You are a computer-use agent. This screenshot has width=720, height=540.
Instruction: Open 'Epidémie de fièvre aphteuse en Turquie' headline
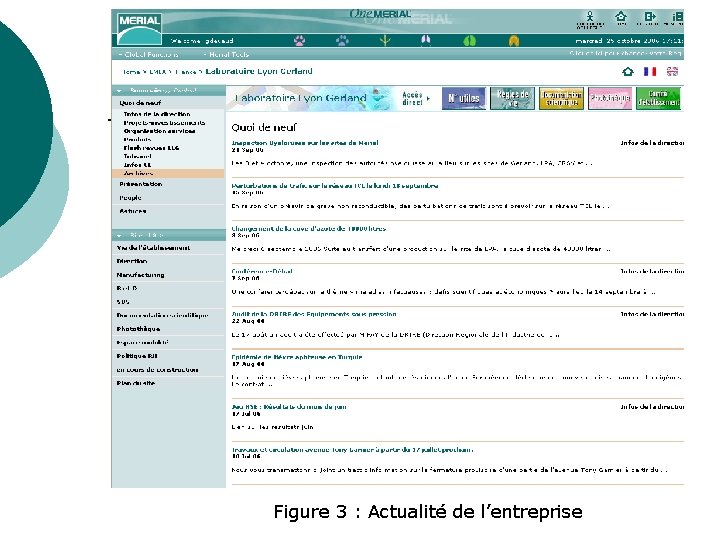coord(297,357)
